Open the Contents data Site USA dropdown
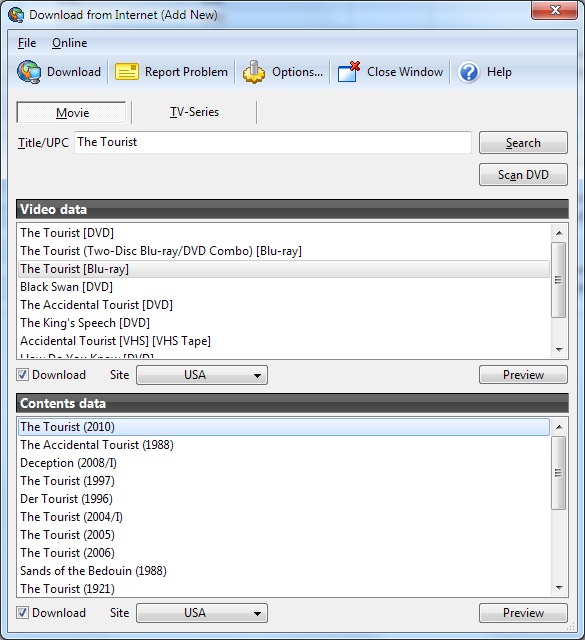The image size is (585, 640). (x=202, y=613)
